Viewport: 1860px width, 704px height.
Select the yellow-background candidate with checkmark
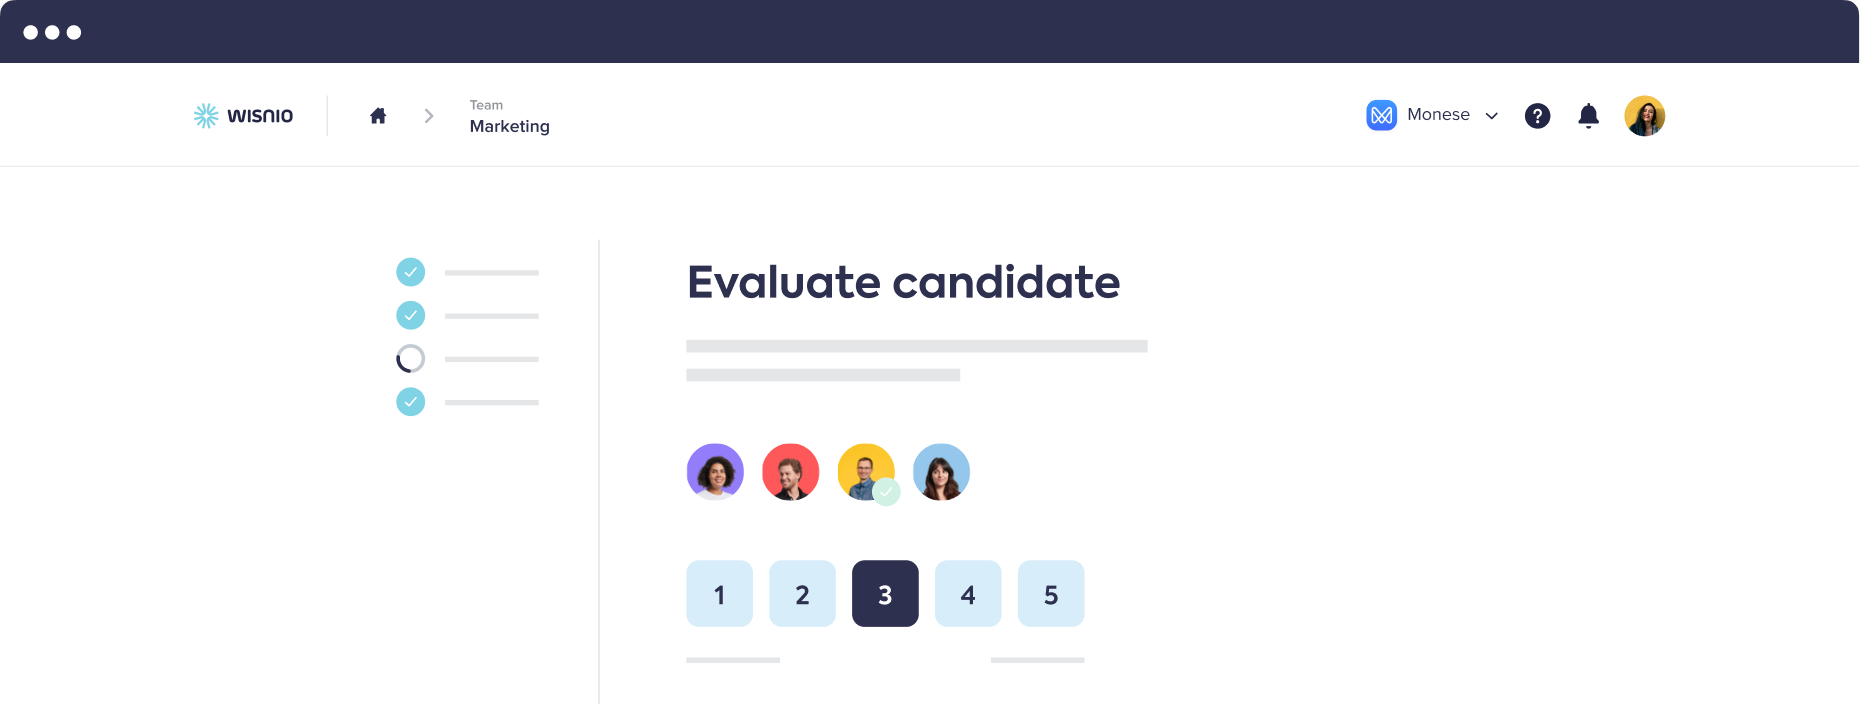(866, 472)
